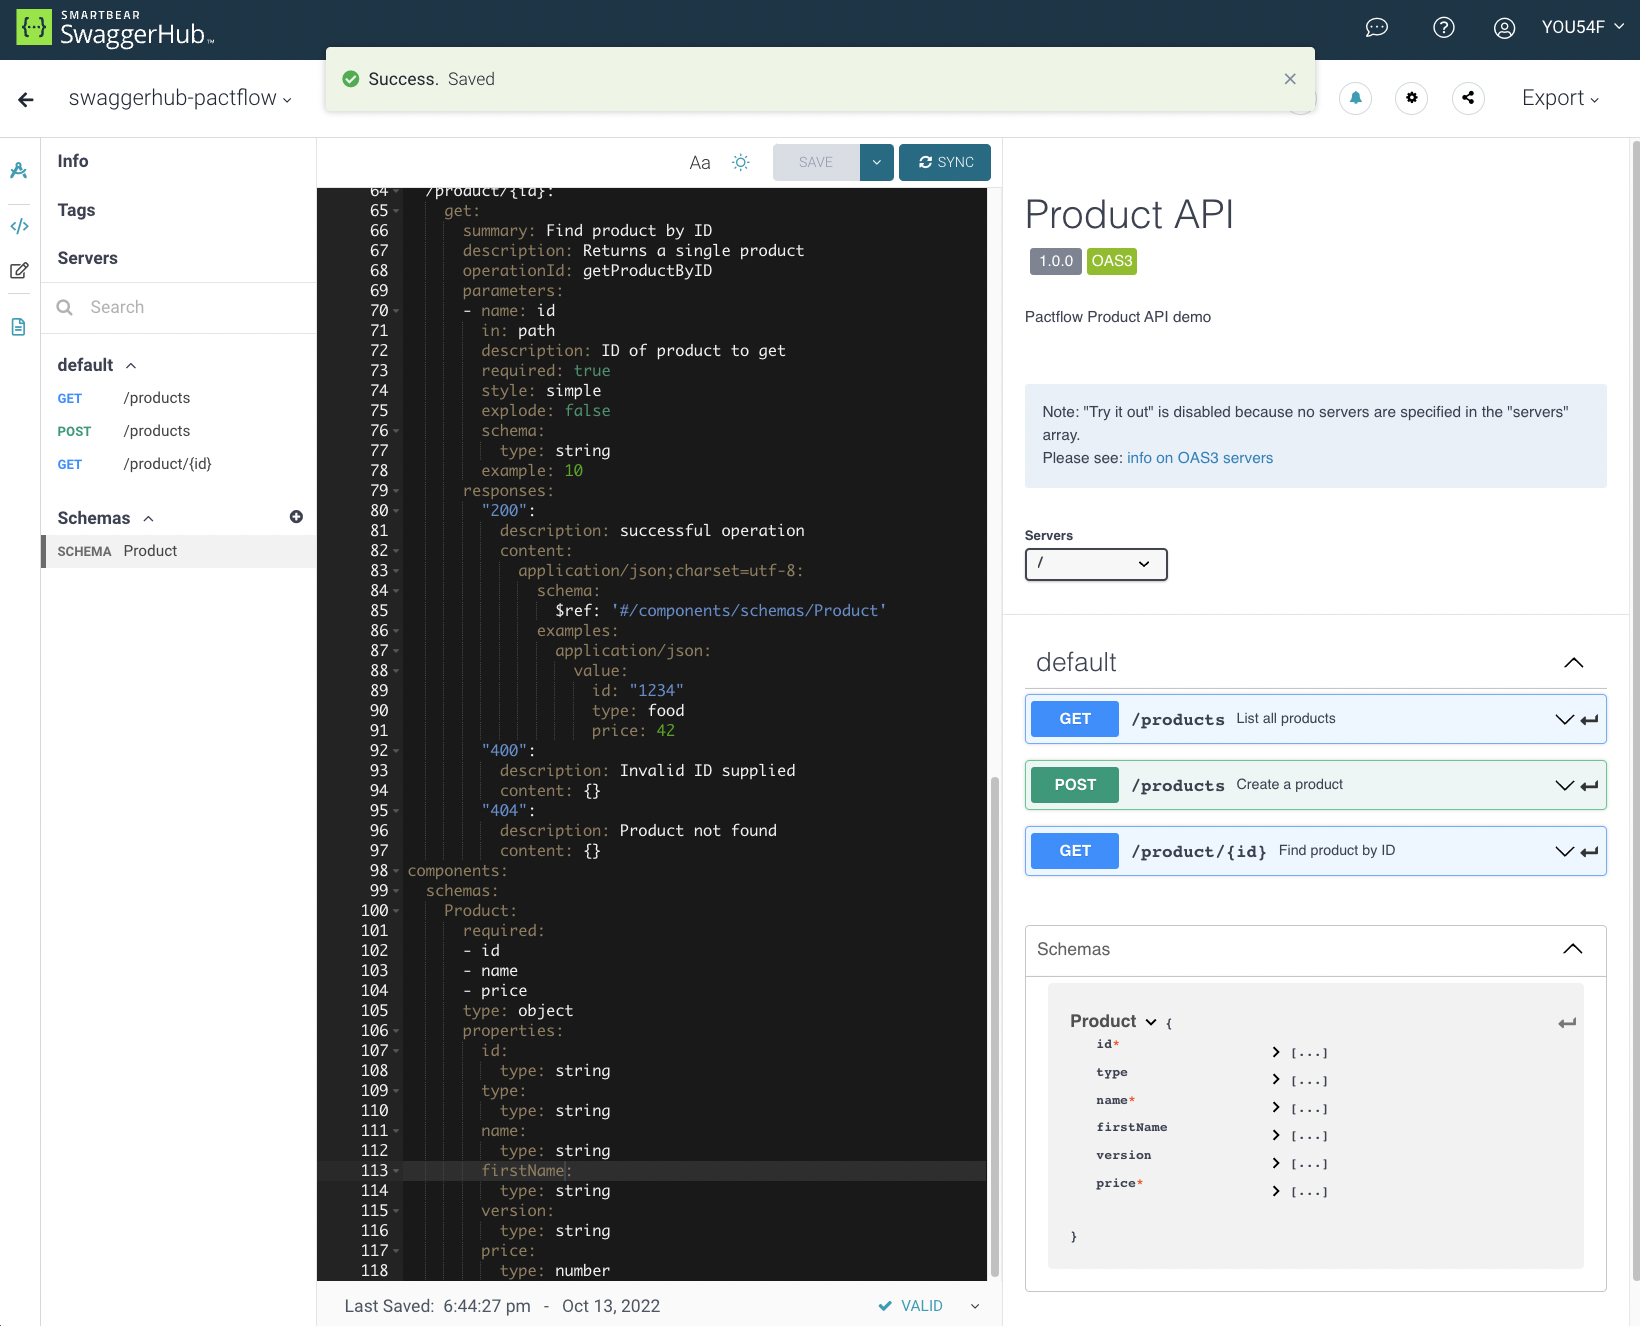Click the editor vertical scrollbar
This screenshot has width=1640, height=1326.
[994, 1025]
